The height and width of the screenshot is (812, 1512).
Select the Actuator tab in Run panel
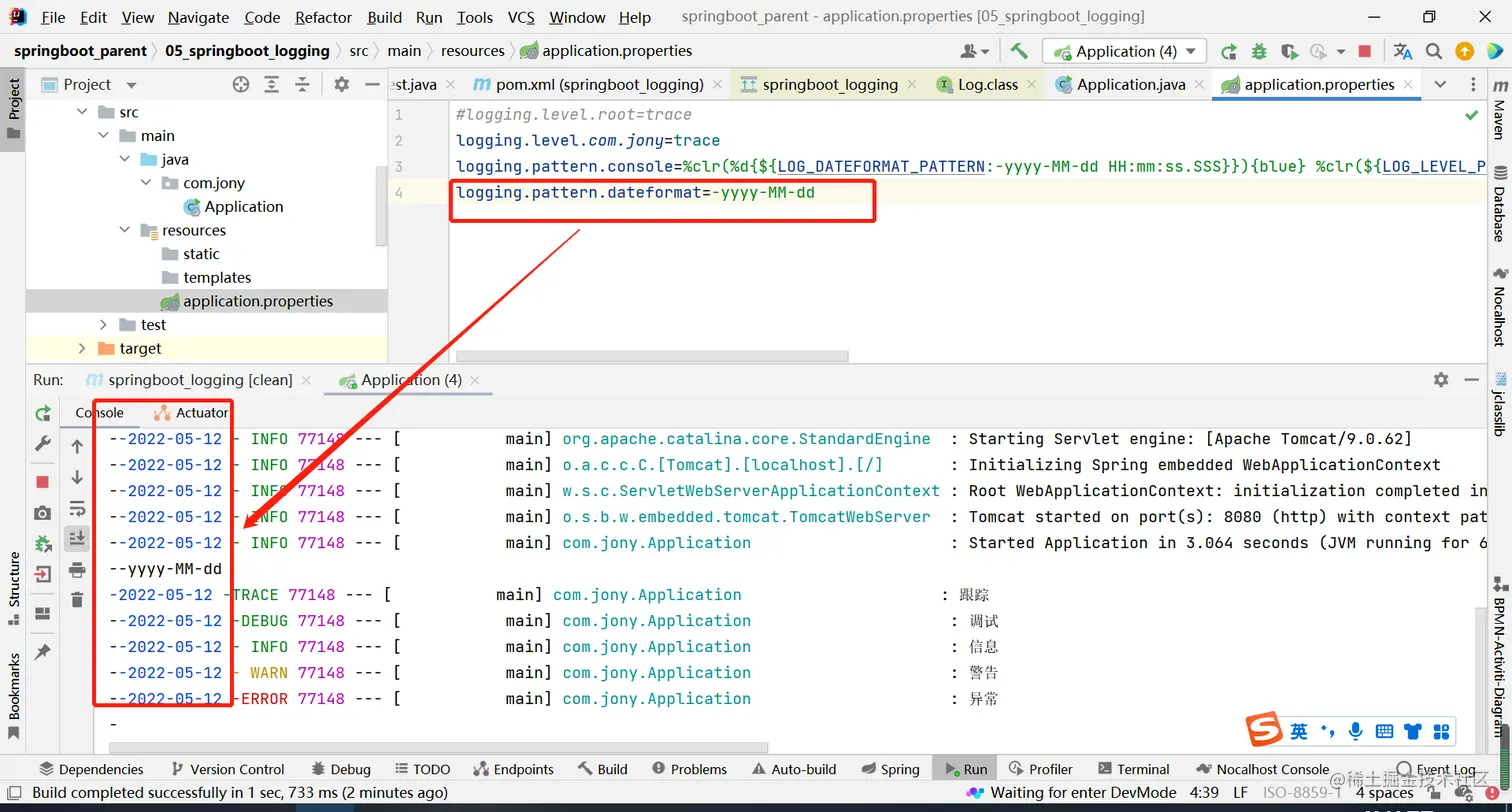tap(191, 413)
